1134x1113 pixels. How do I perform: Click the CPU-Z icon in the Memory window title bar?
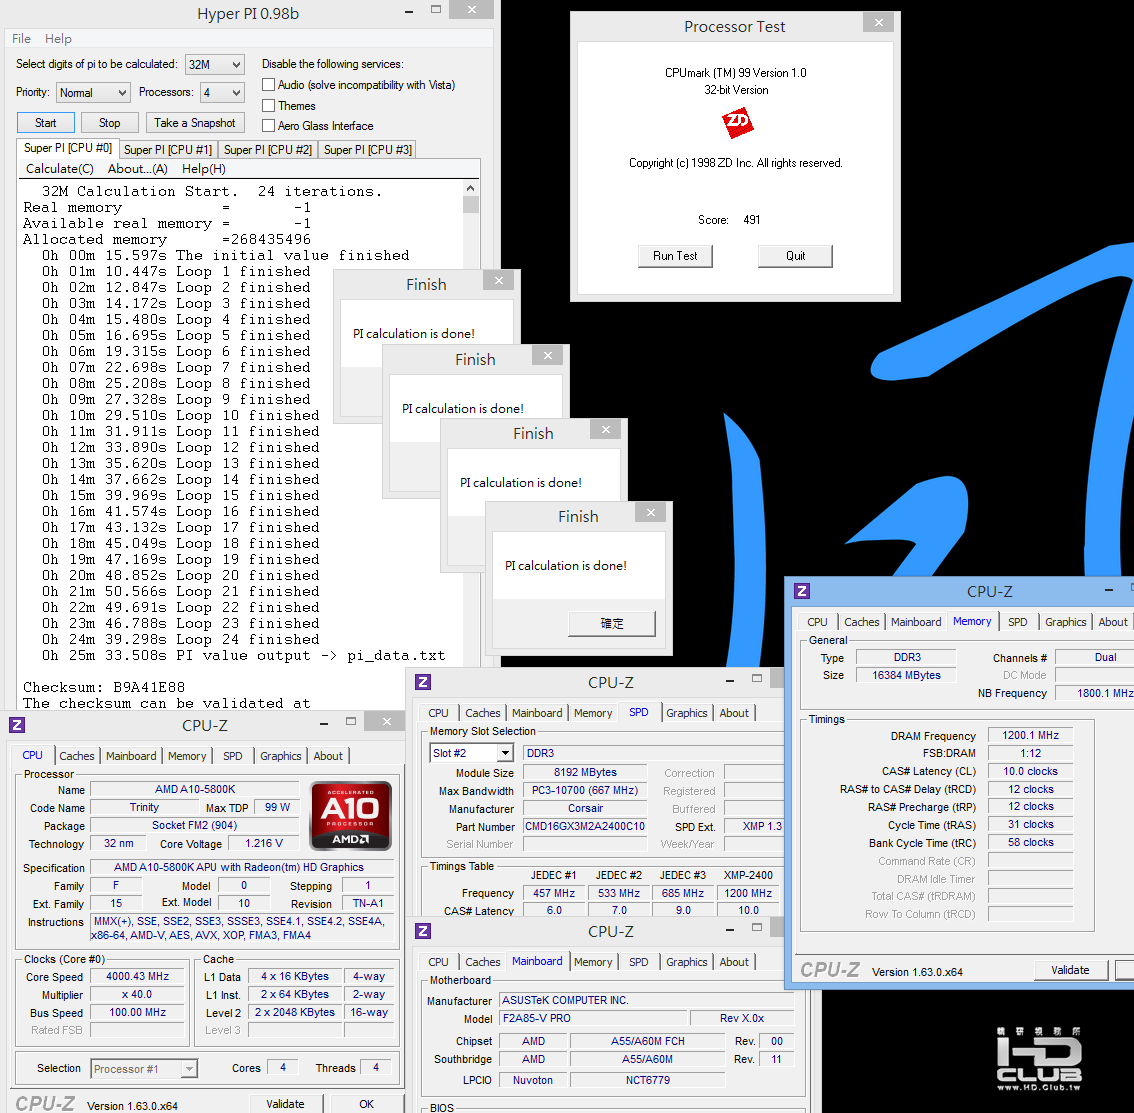click(x=801, y=591)
